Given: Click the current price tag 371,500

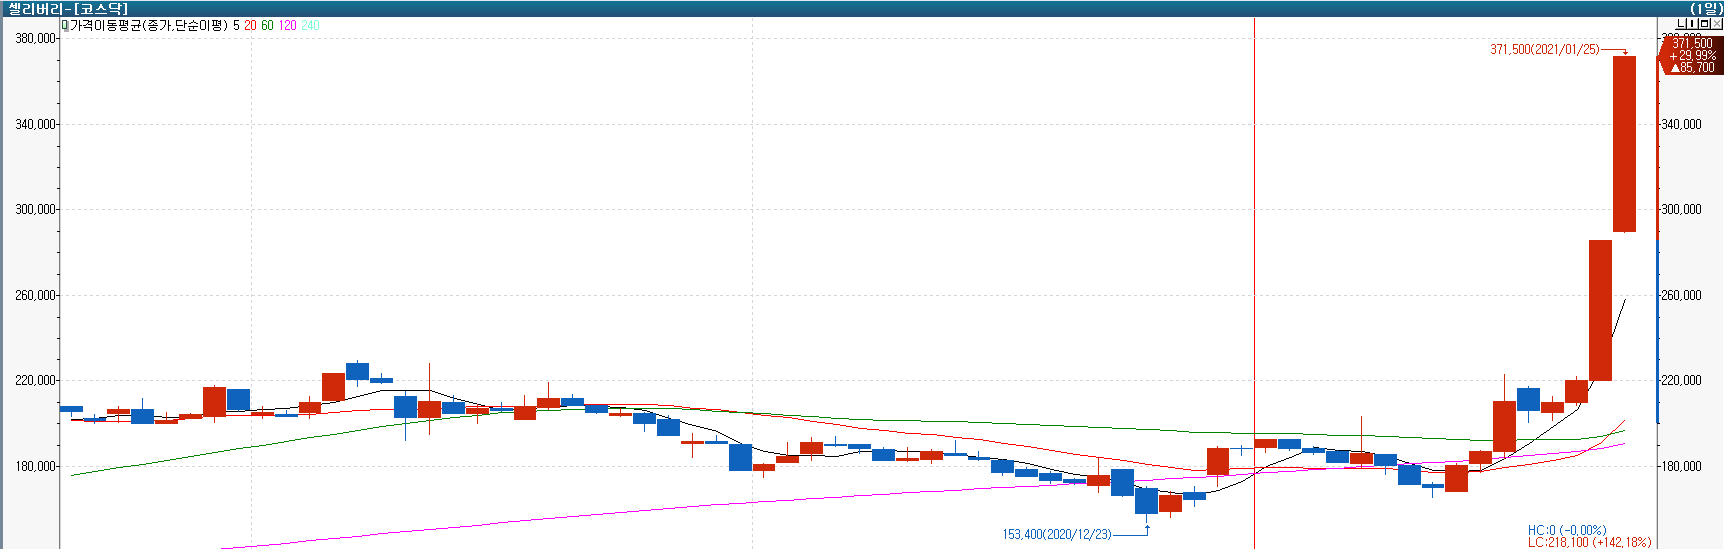Looking at the screenshot, I should click(1692, 44).
